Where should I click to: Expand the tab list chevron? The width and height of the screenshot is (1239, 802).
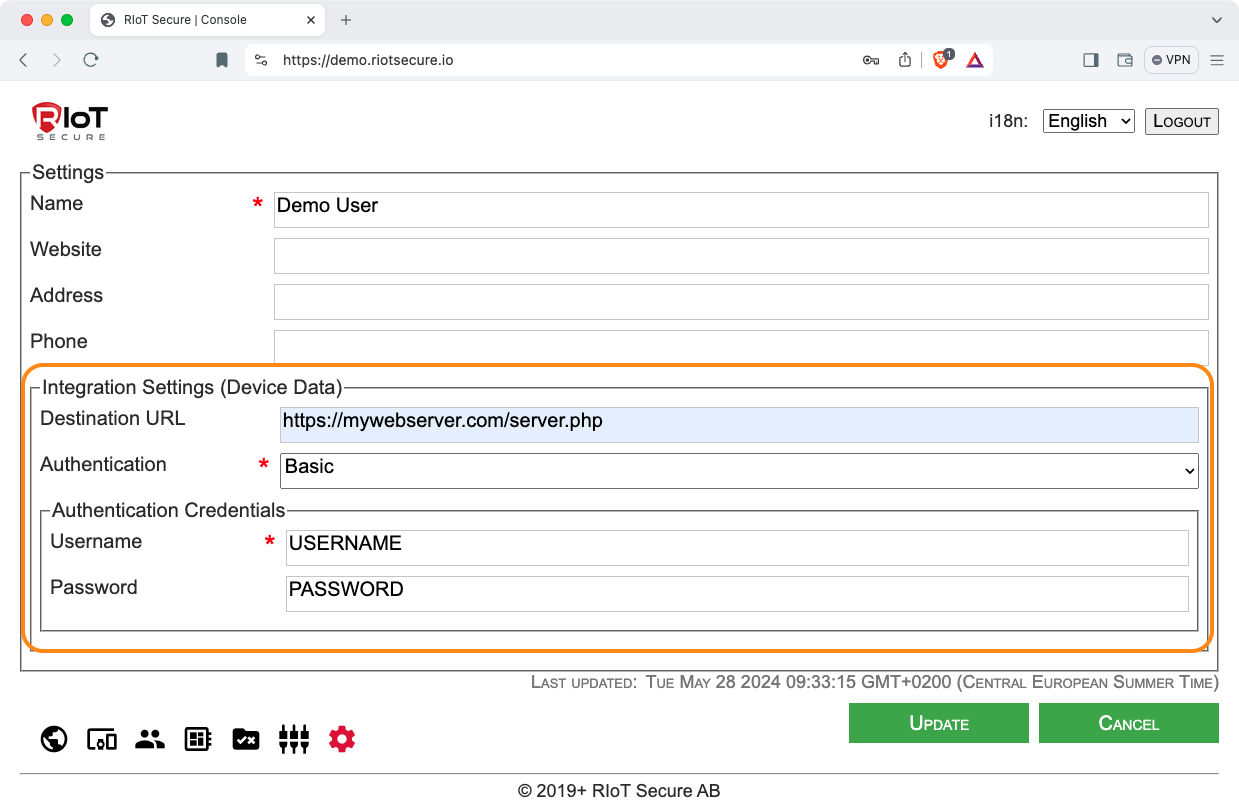1217,20
